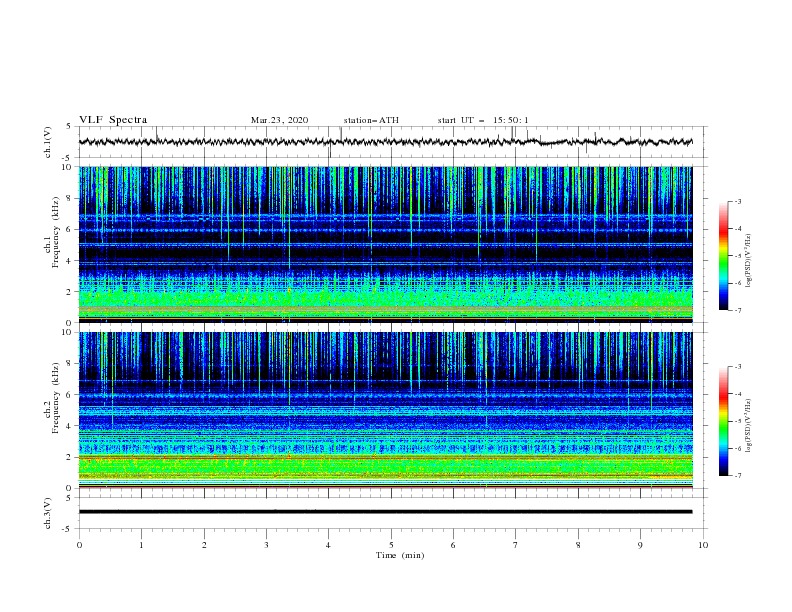Click the "VLF Spectra" title text
The width and height of the screenshot is (792, 612).
pyautogui.click(x=113, y=120)
